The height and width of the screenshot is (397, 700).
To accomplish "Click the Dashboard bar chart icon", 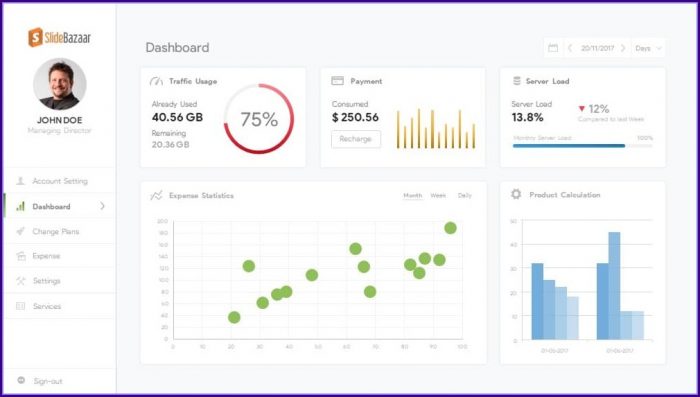I will [x=21, y=206].
